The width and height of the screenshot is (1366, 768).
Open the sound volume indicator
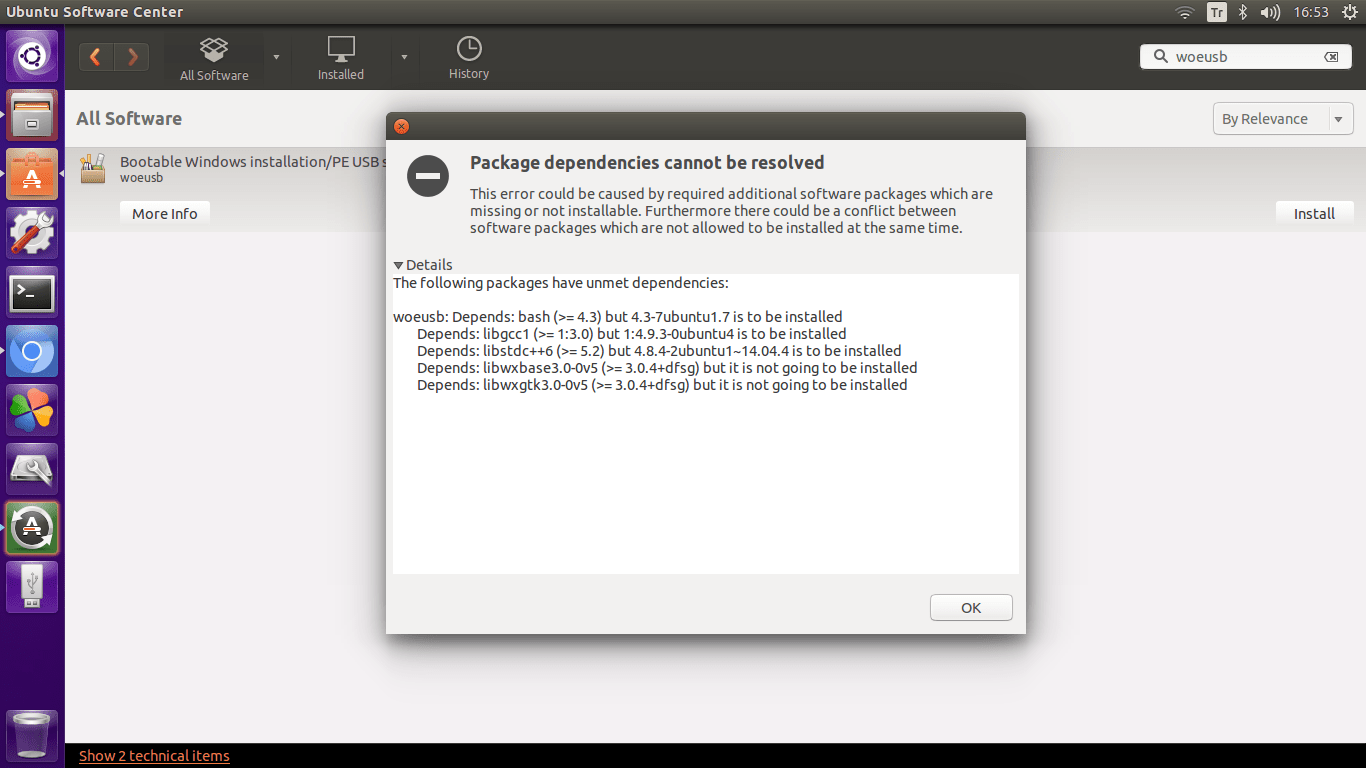[1270, 12]
